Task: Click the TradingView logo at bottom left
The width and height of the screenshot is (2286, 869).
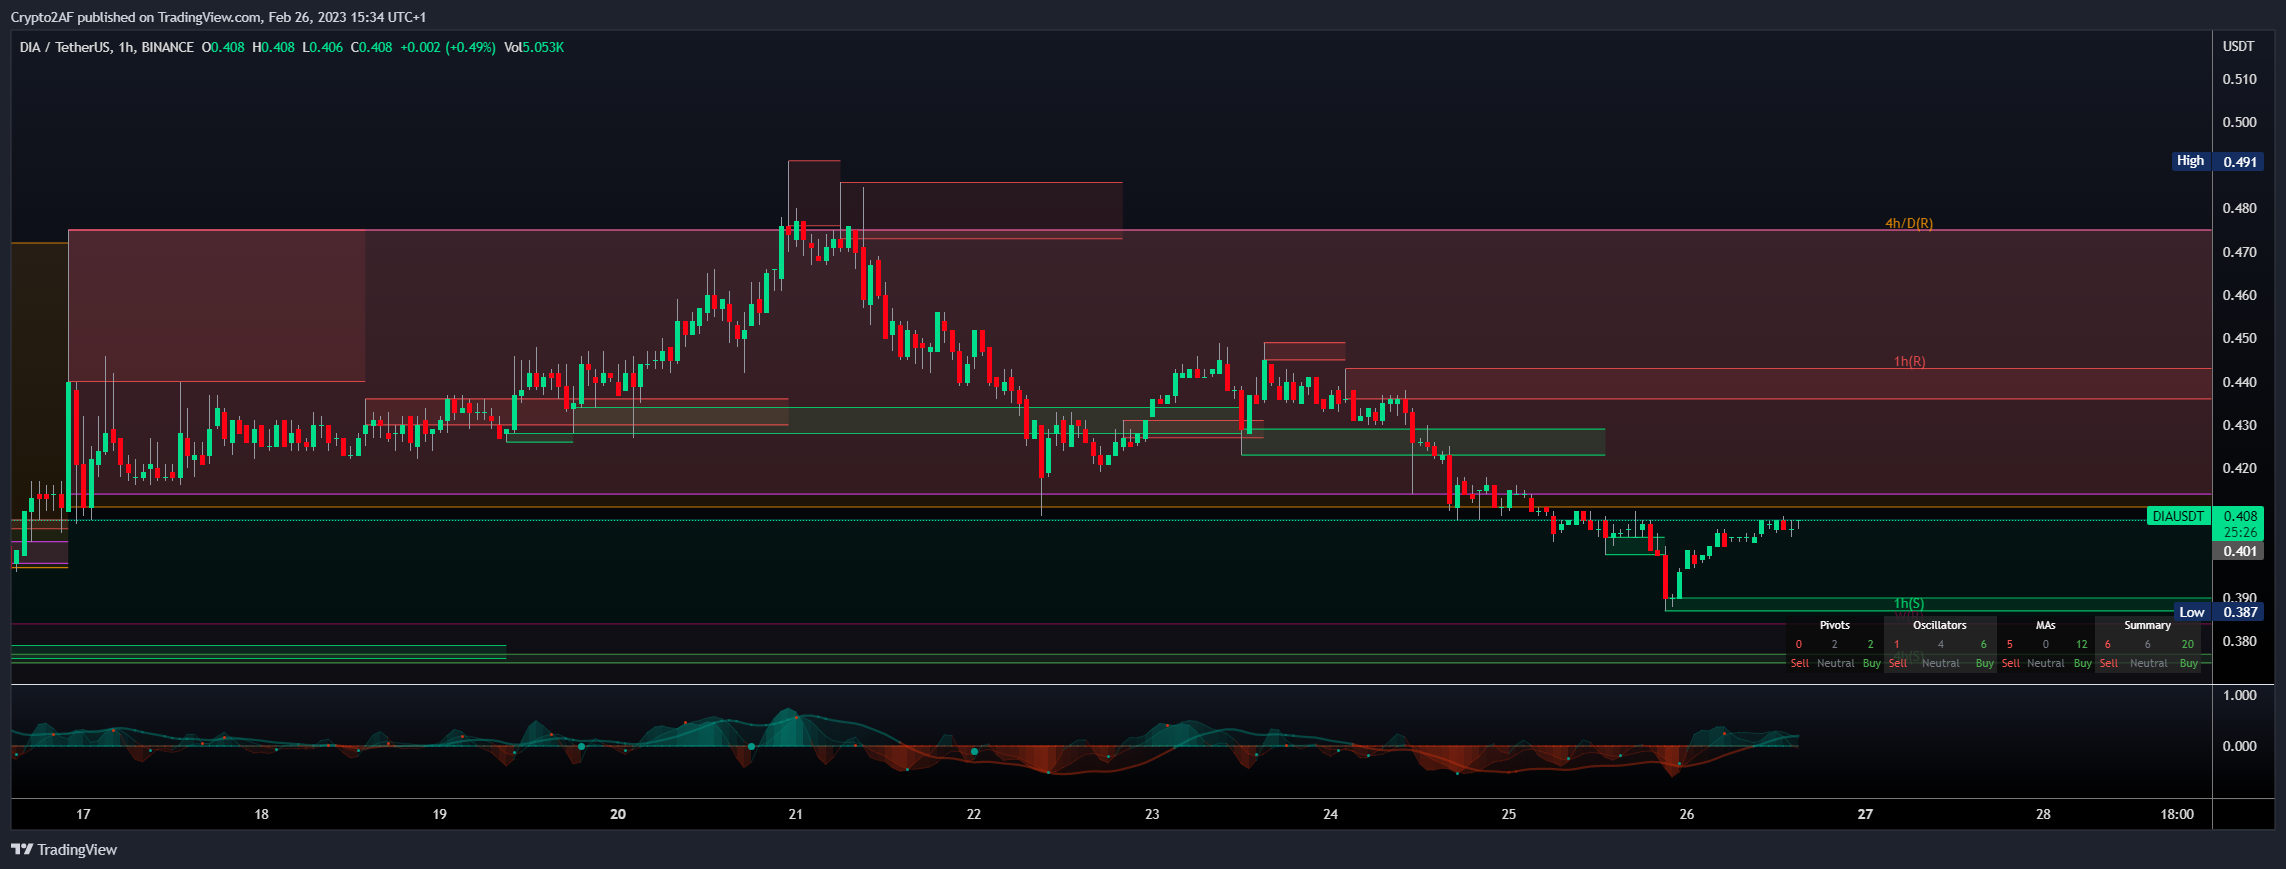Action: click(x=64, y=850)
